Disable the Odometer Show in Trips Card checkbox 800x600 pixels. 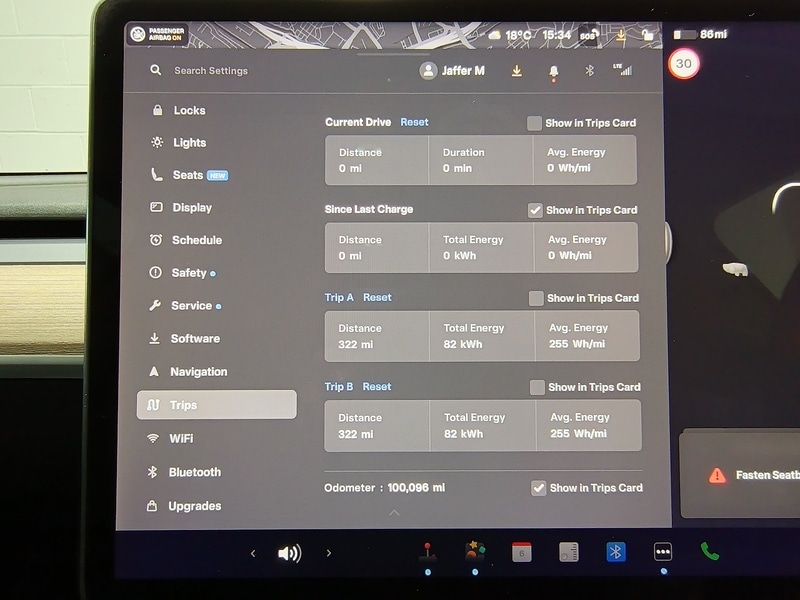click(539, 487)
